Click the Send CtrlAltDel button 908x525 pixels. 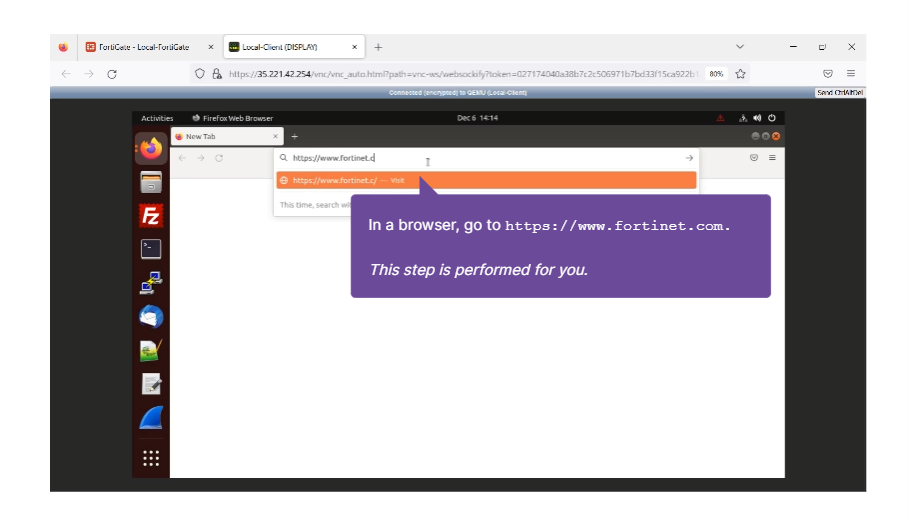tap(840, 93)
